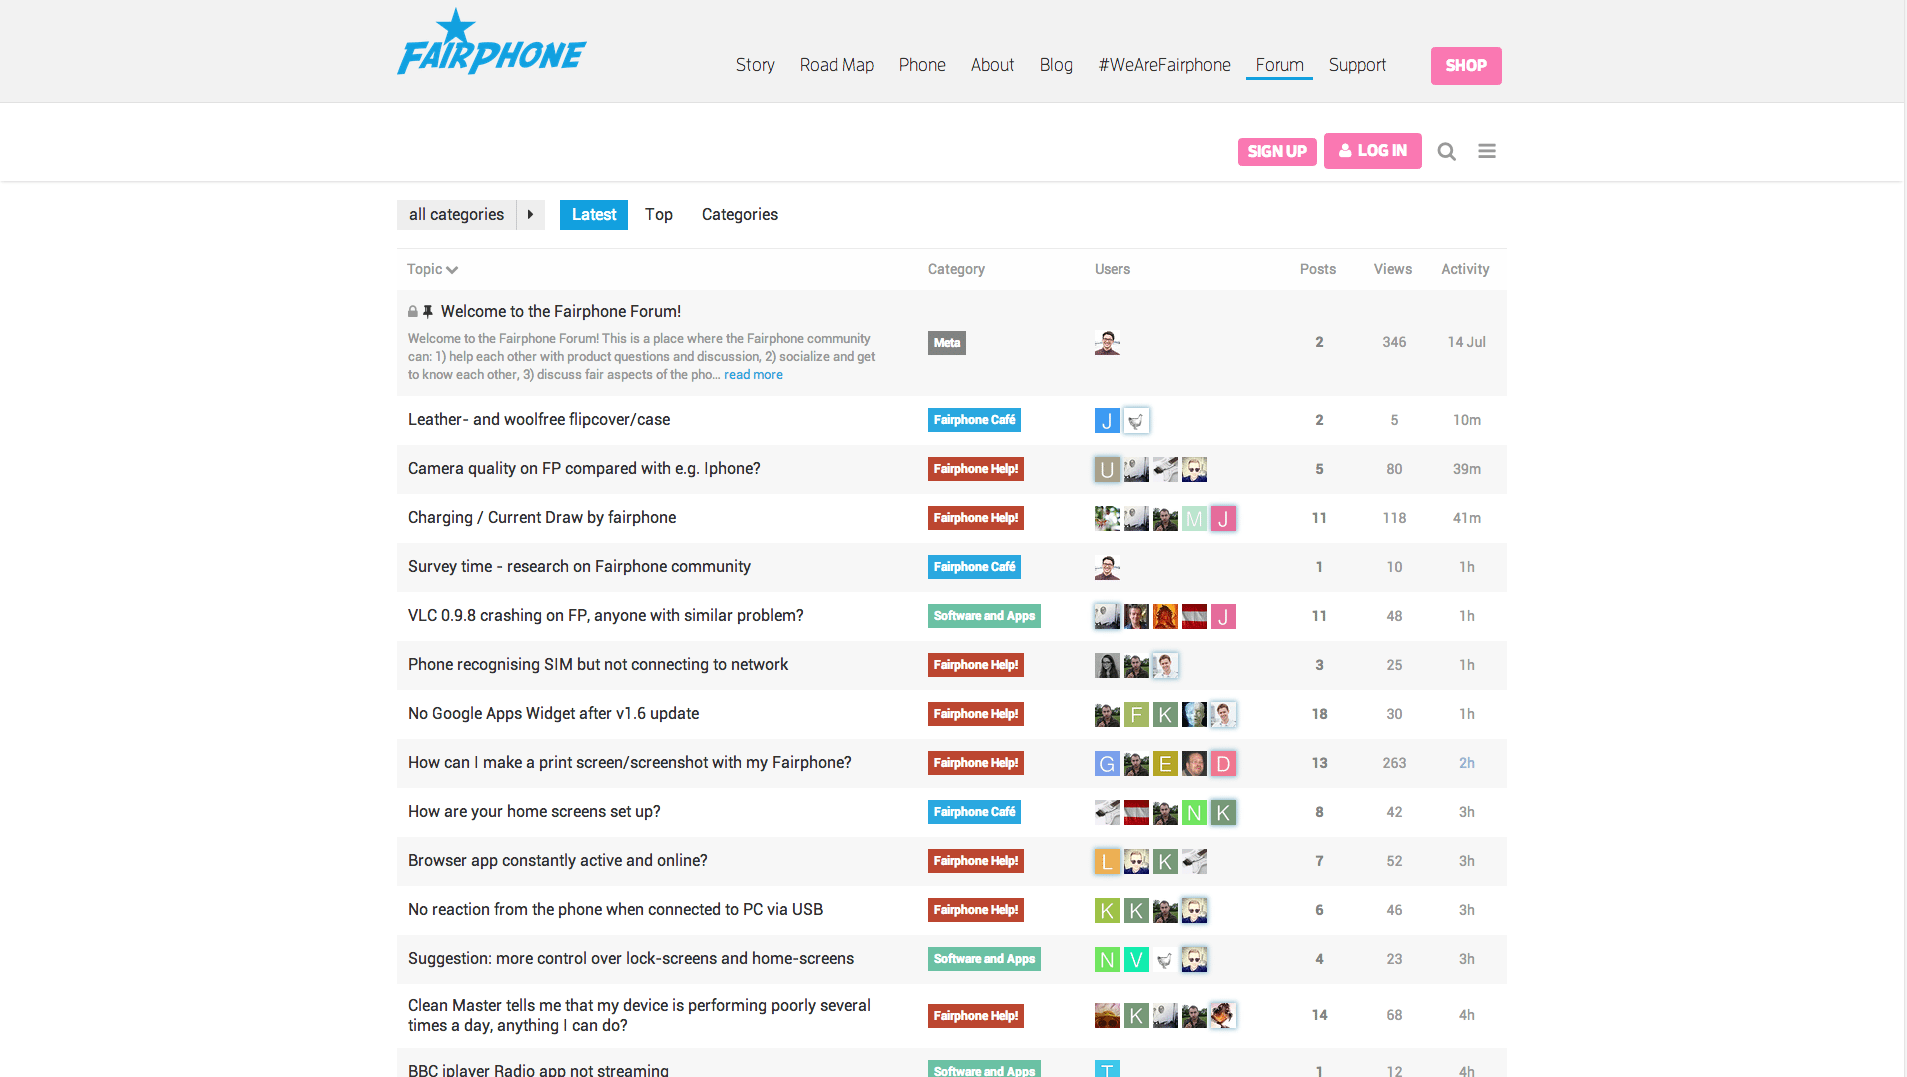The height and width of the screenshot is (1077, 1907).
Task: Open Leather- and woolfree flipcover/case topic
Action: pos(539,420)
